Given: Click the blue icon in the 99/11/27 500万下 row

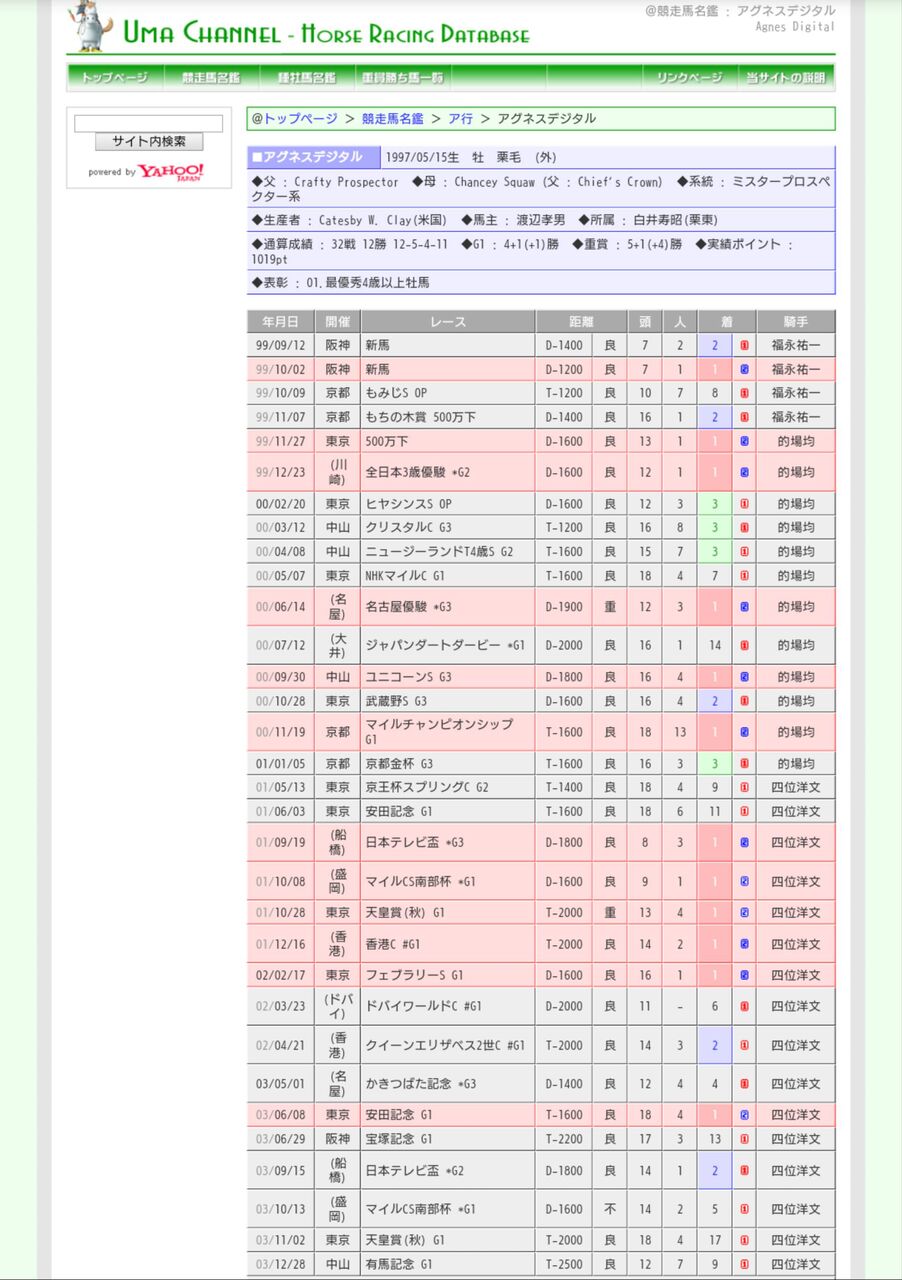Looking at the screenshot, I should pos(744,441).
